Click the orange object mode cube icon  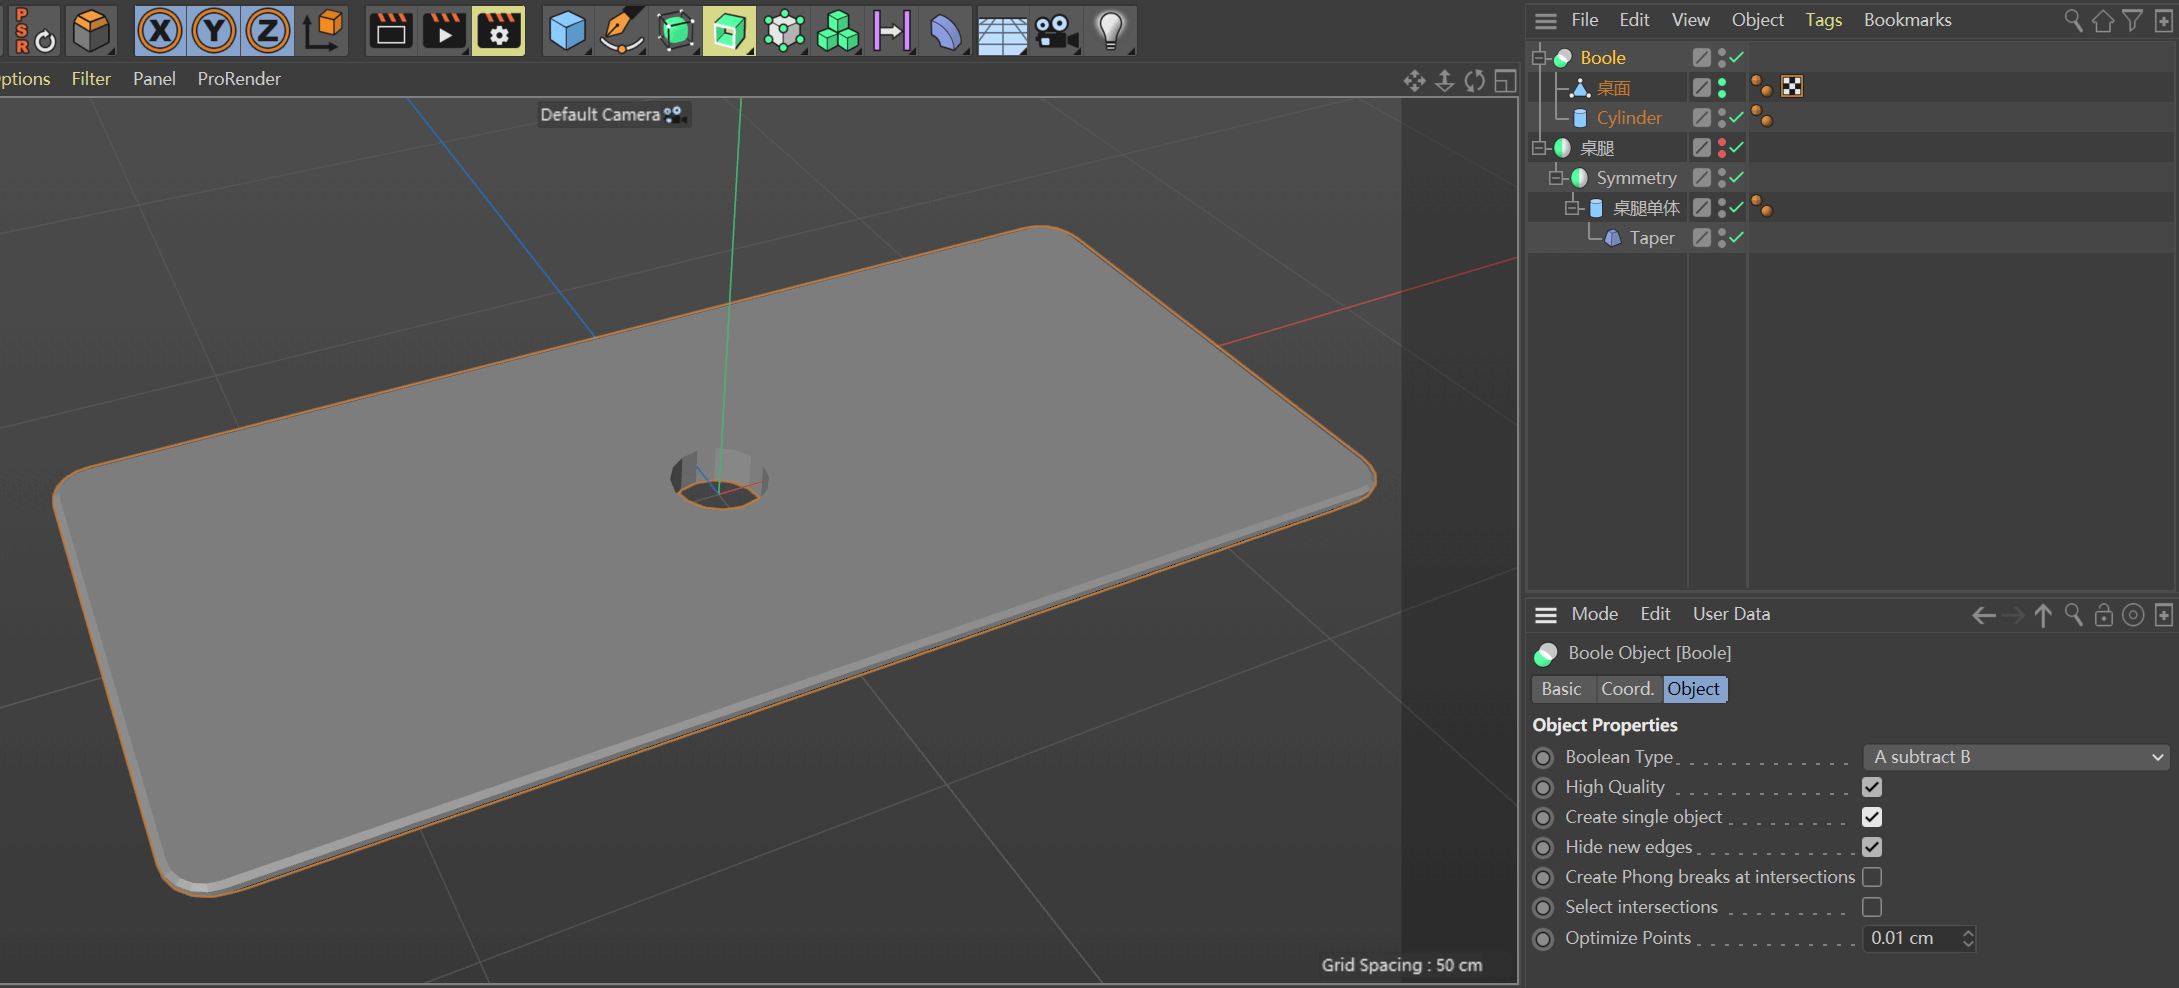click(x=92, y=31)
